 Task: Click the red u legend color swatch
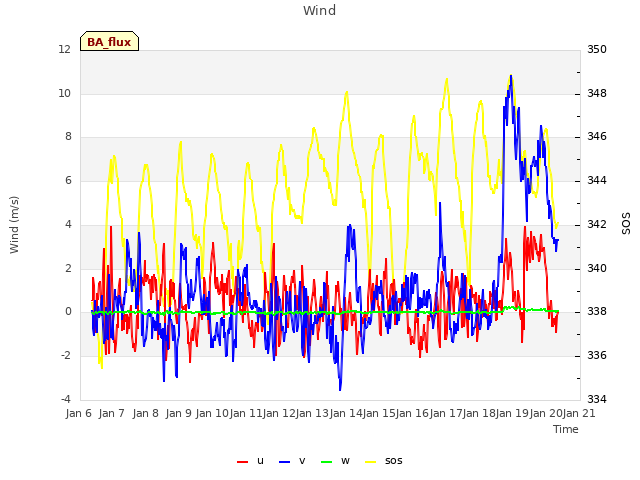[x=242, y=462]
